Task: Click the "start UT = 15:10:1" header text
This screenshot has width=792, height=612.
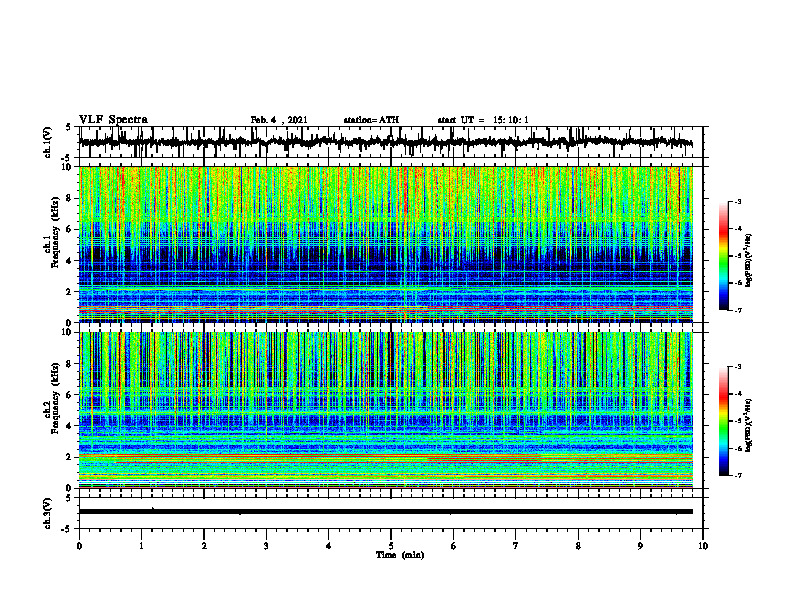Action: coord(483,120)
